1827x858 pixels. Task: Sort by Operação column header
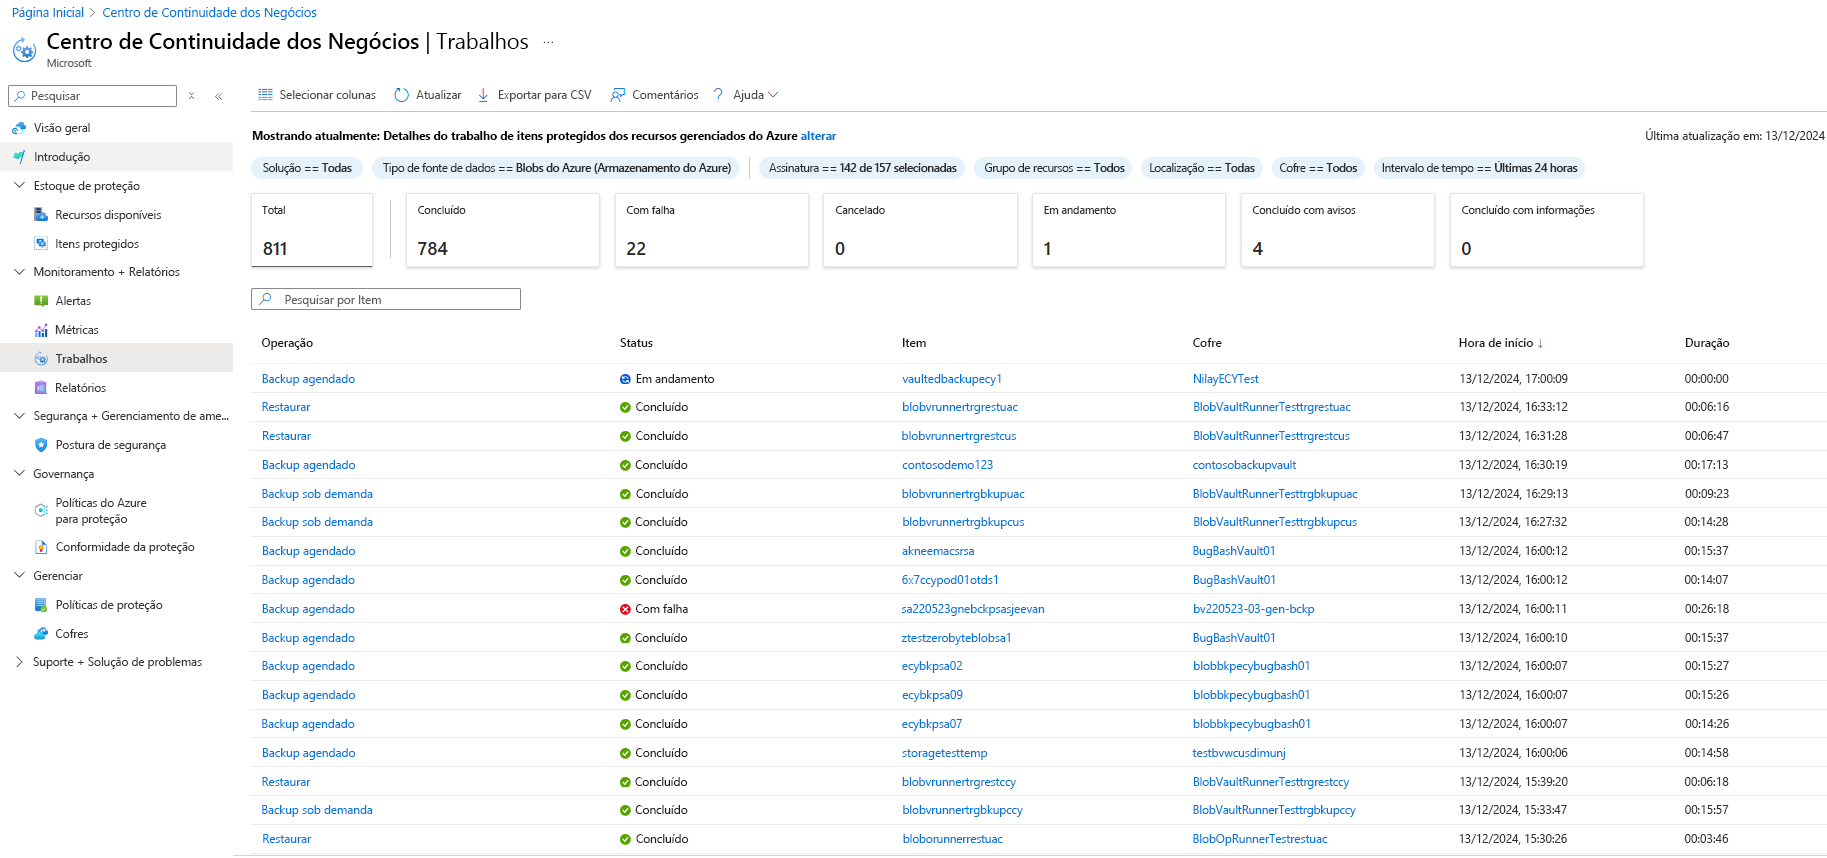point(287,343)
